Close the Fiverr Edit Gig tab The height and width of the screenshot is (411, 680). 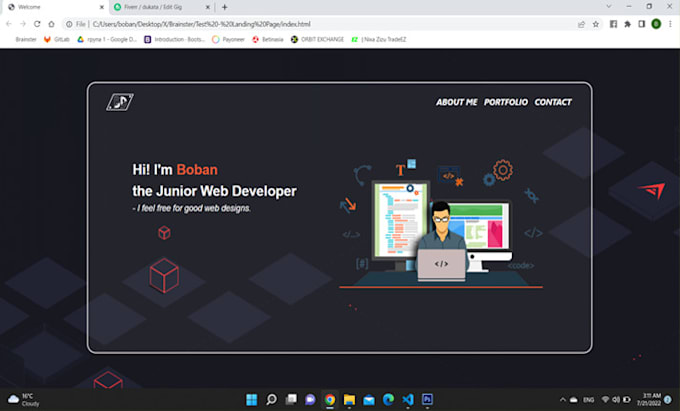coord(208,7)
